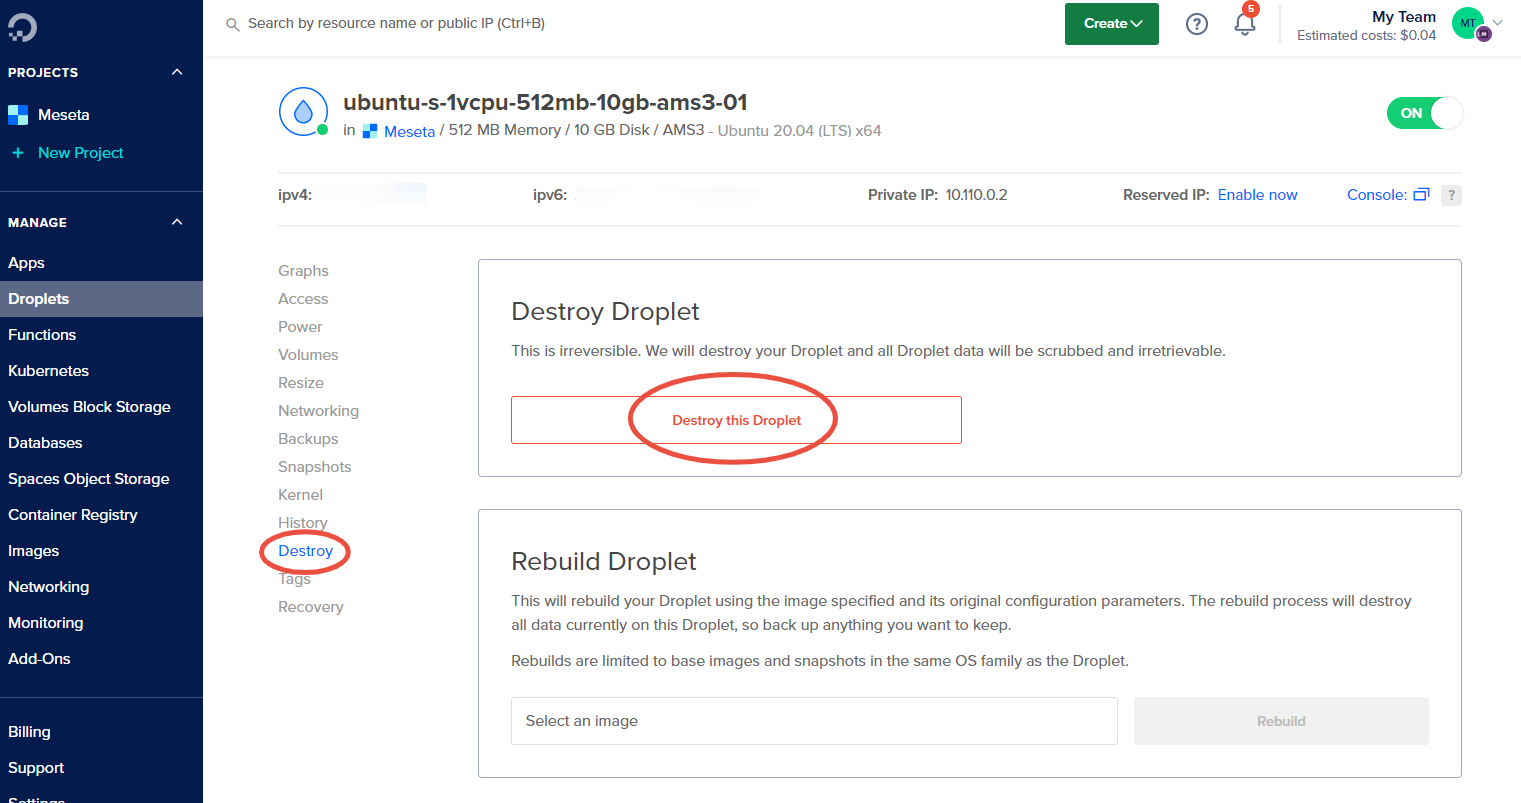Open the Resize tab

301,383
